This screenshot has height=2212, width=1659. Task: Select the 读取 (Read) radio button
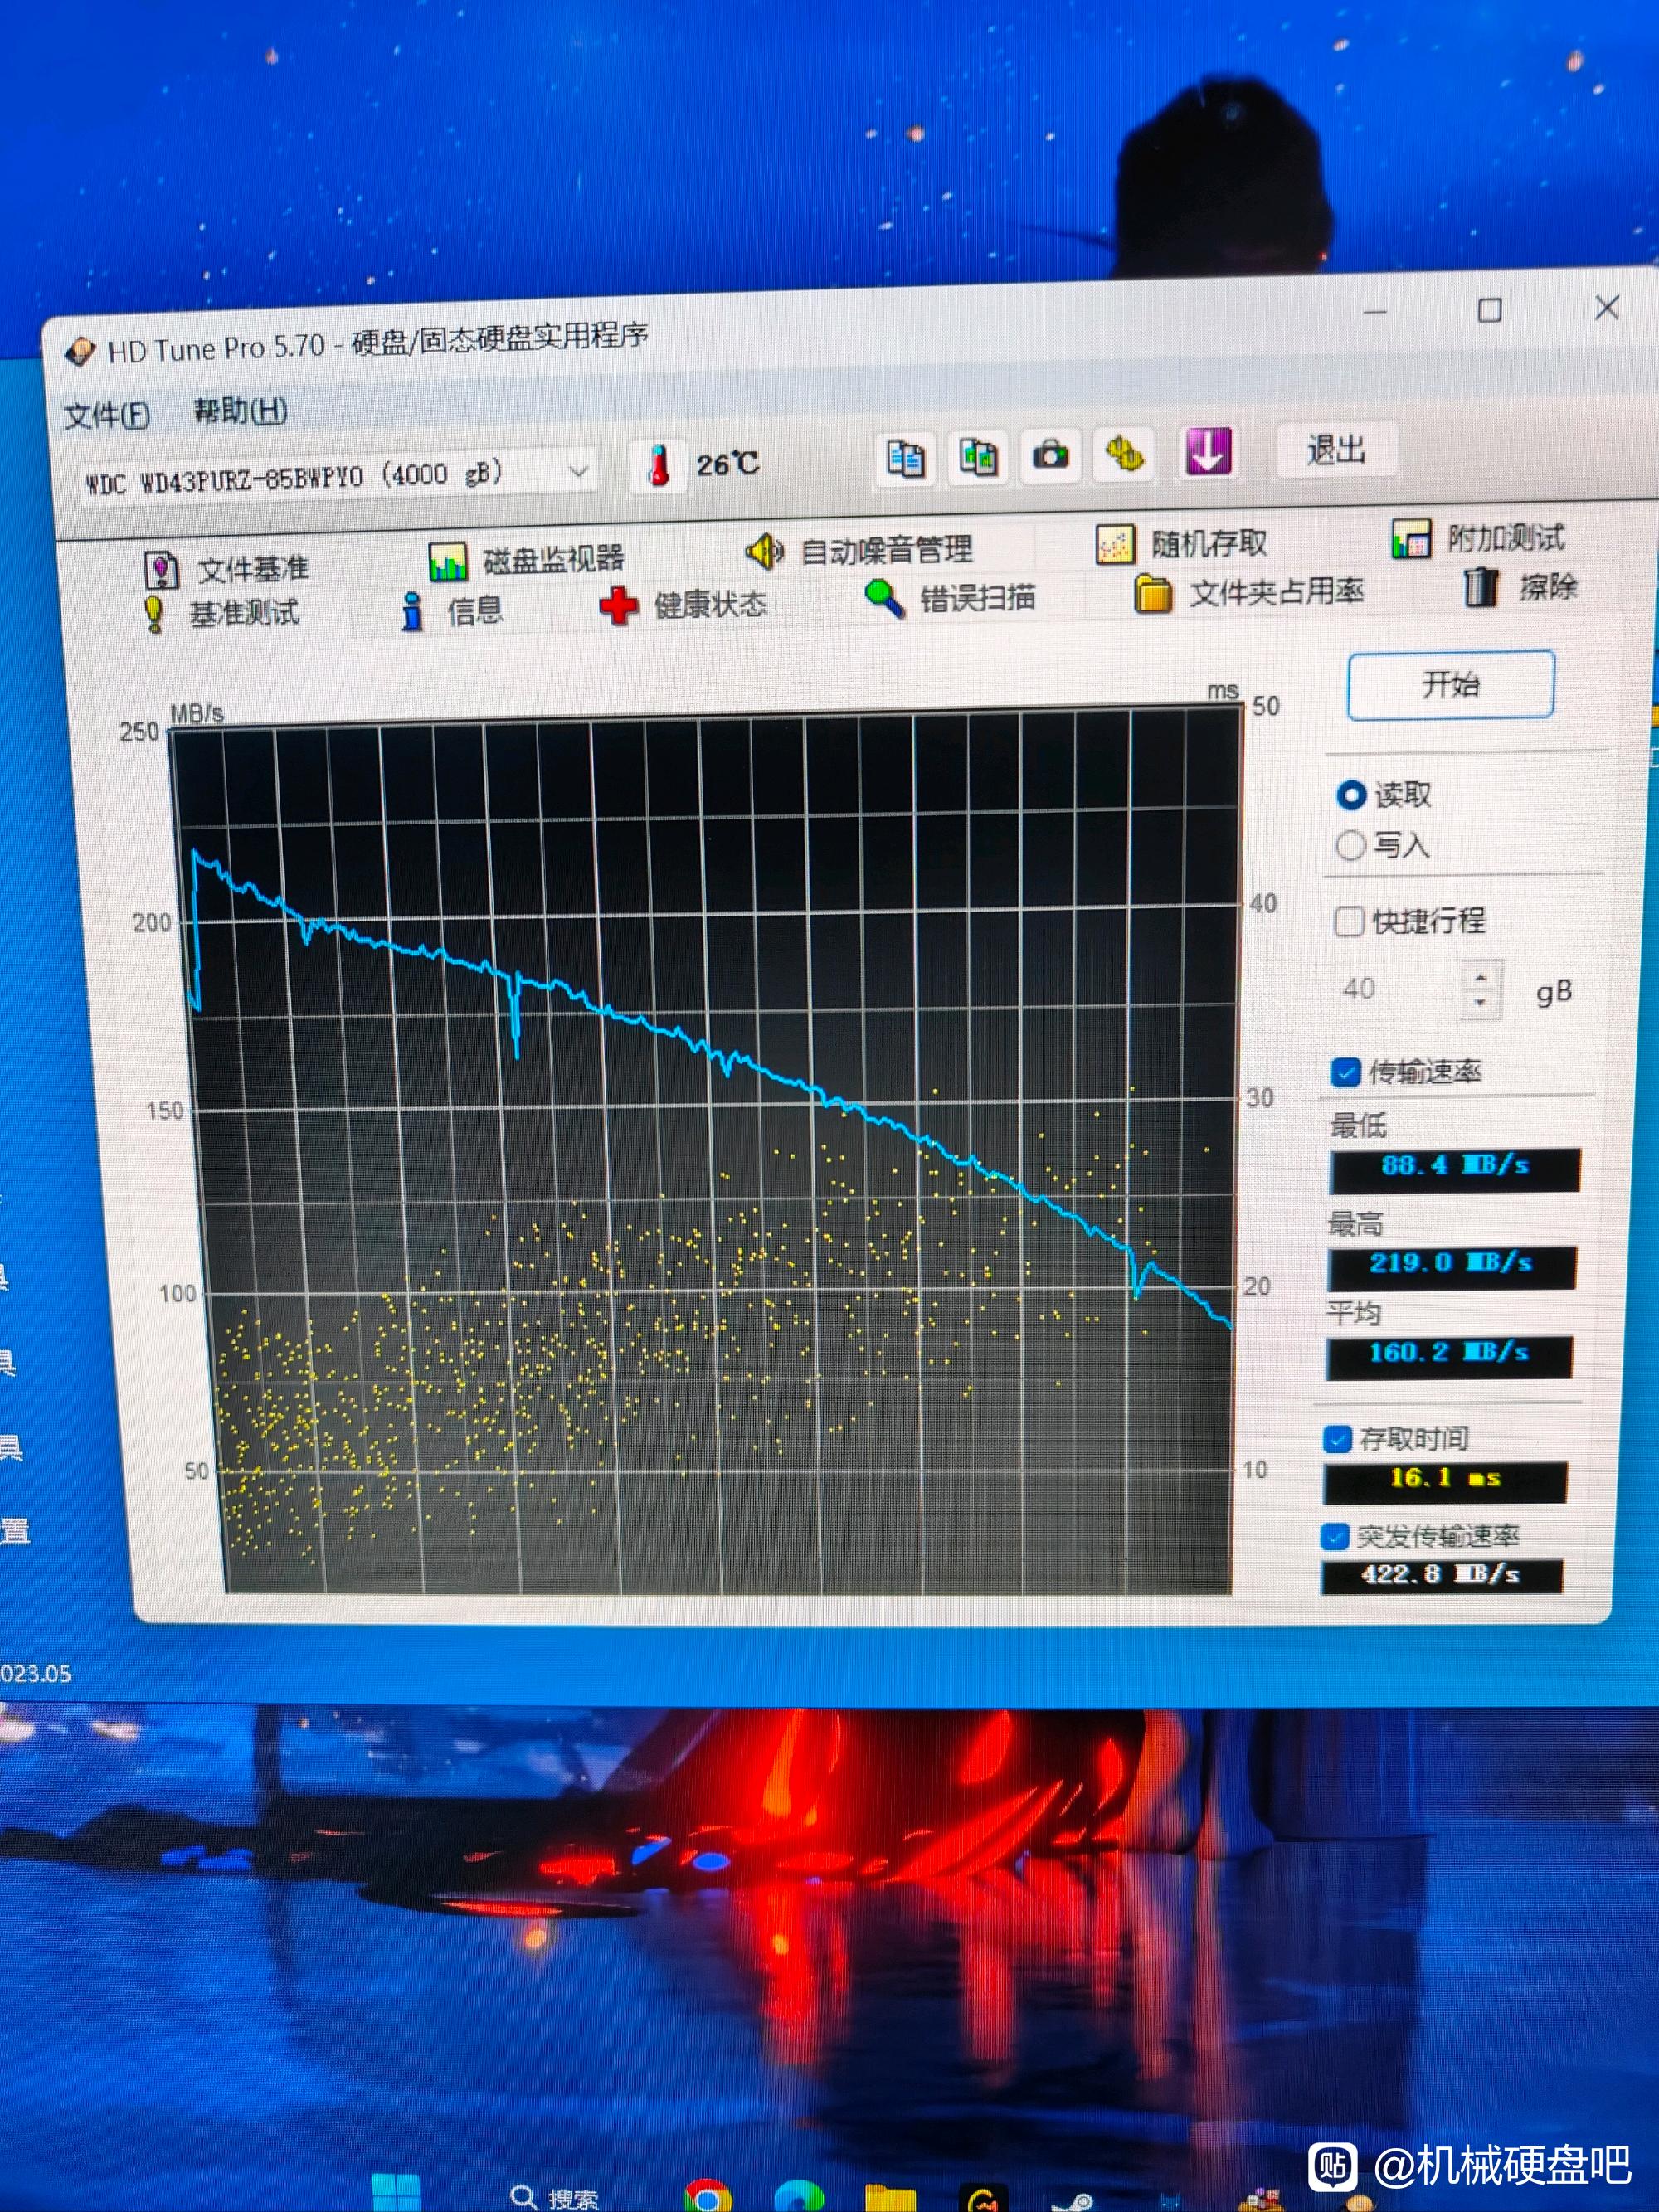(x=1351, y=795)
